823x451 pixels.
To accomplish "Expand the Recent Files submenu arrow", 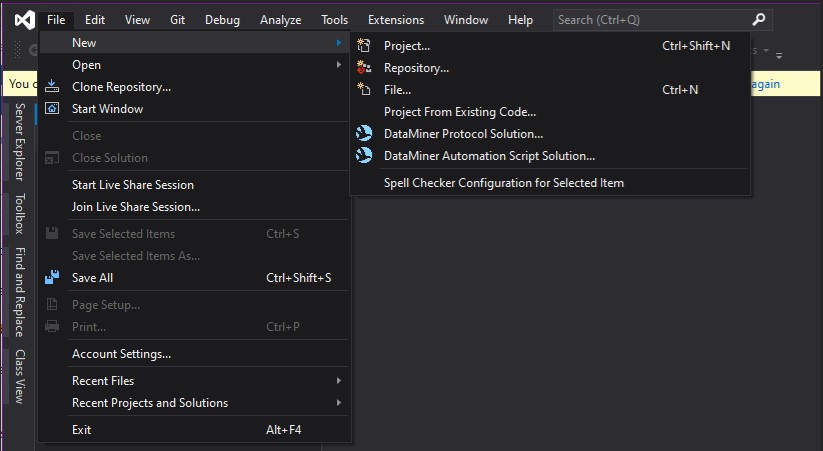I will tap(339, 381).
